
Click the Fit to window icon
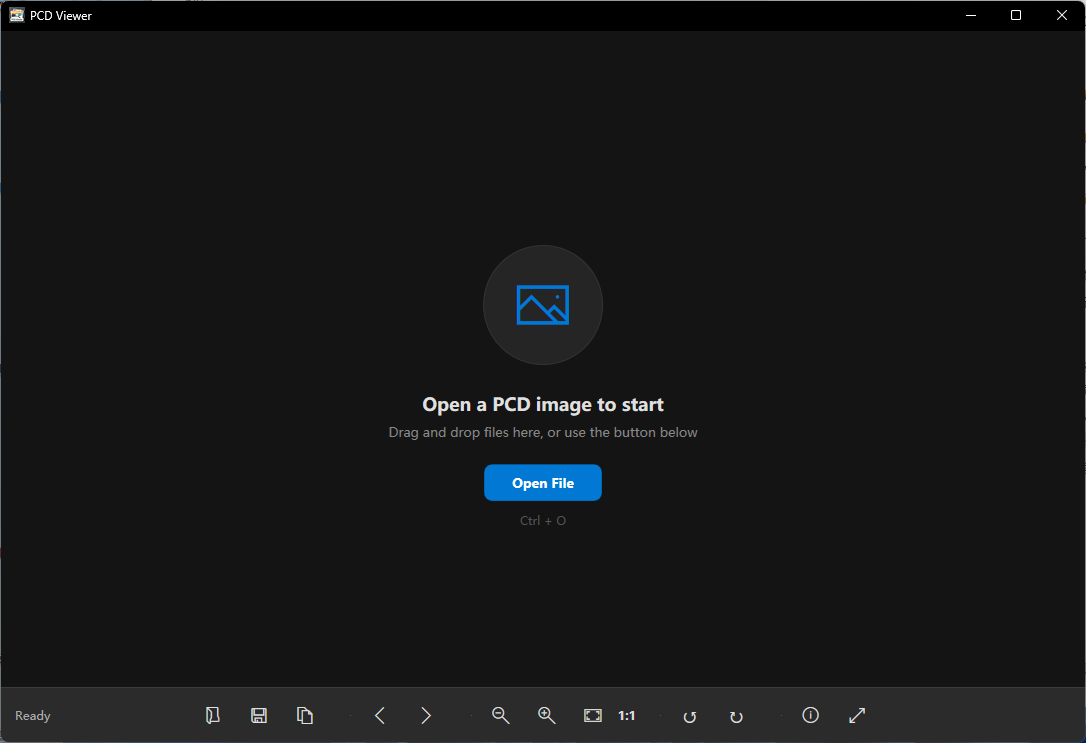coord(593,715)
